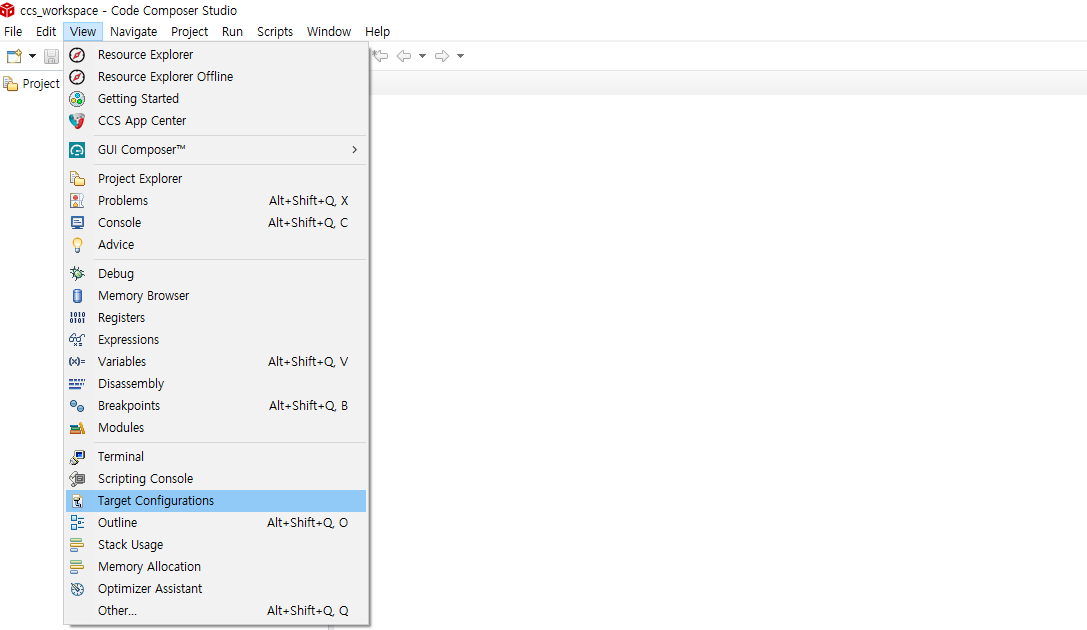Click the GUI Composer icon

(77, 150)
